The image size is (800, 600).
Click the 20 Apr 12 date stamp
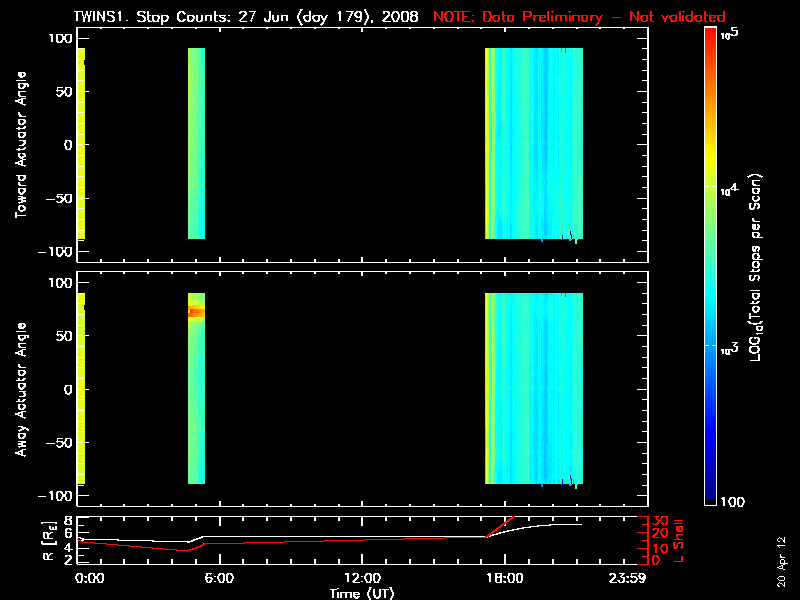(782, 555)
